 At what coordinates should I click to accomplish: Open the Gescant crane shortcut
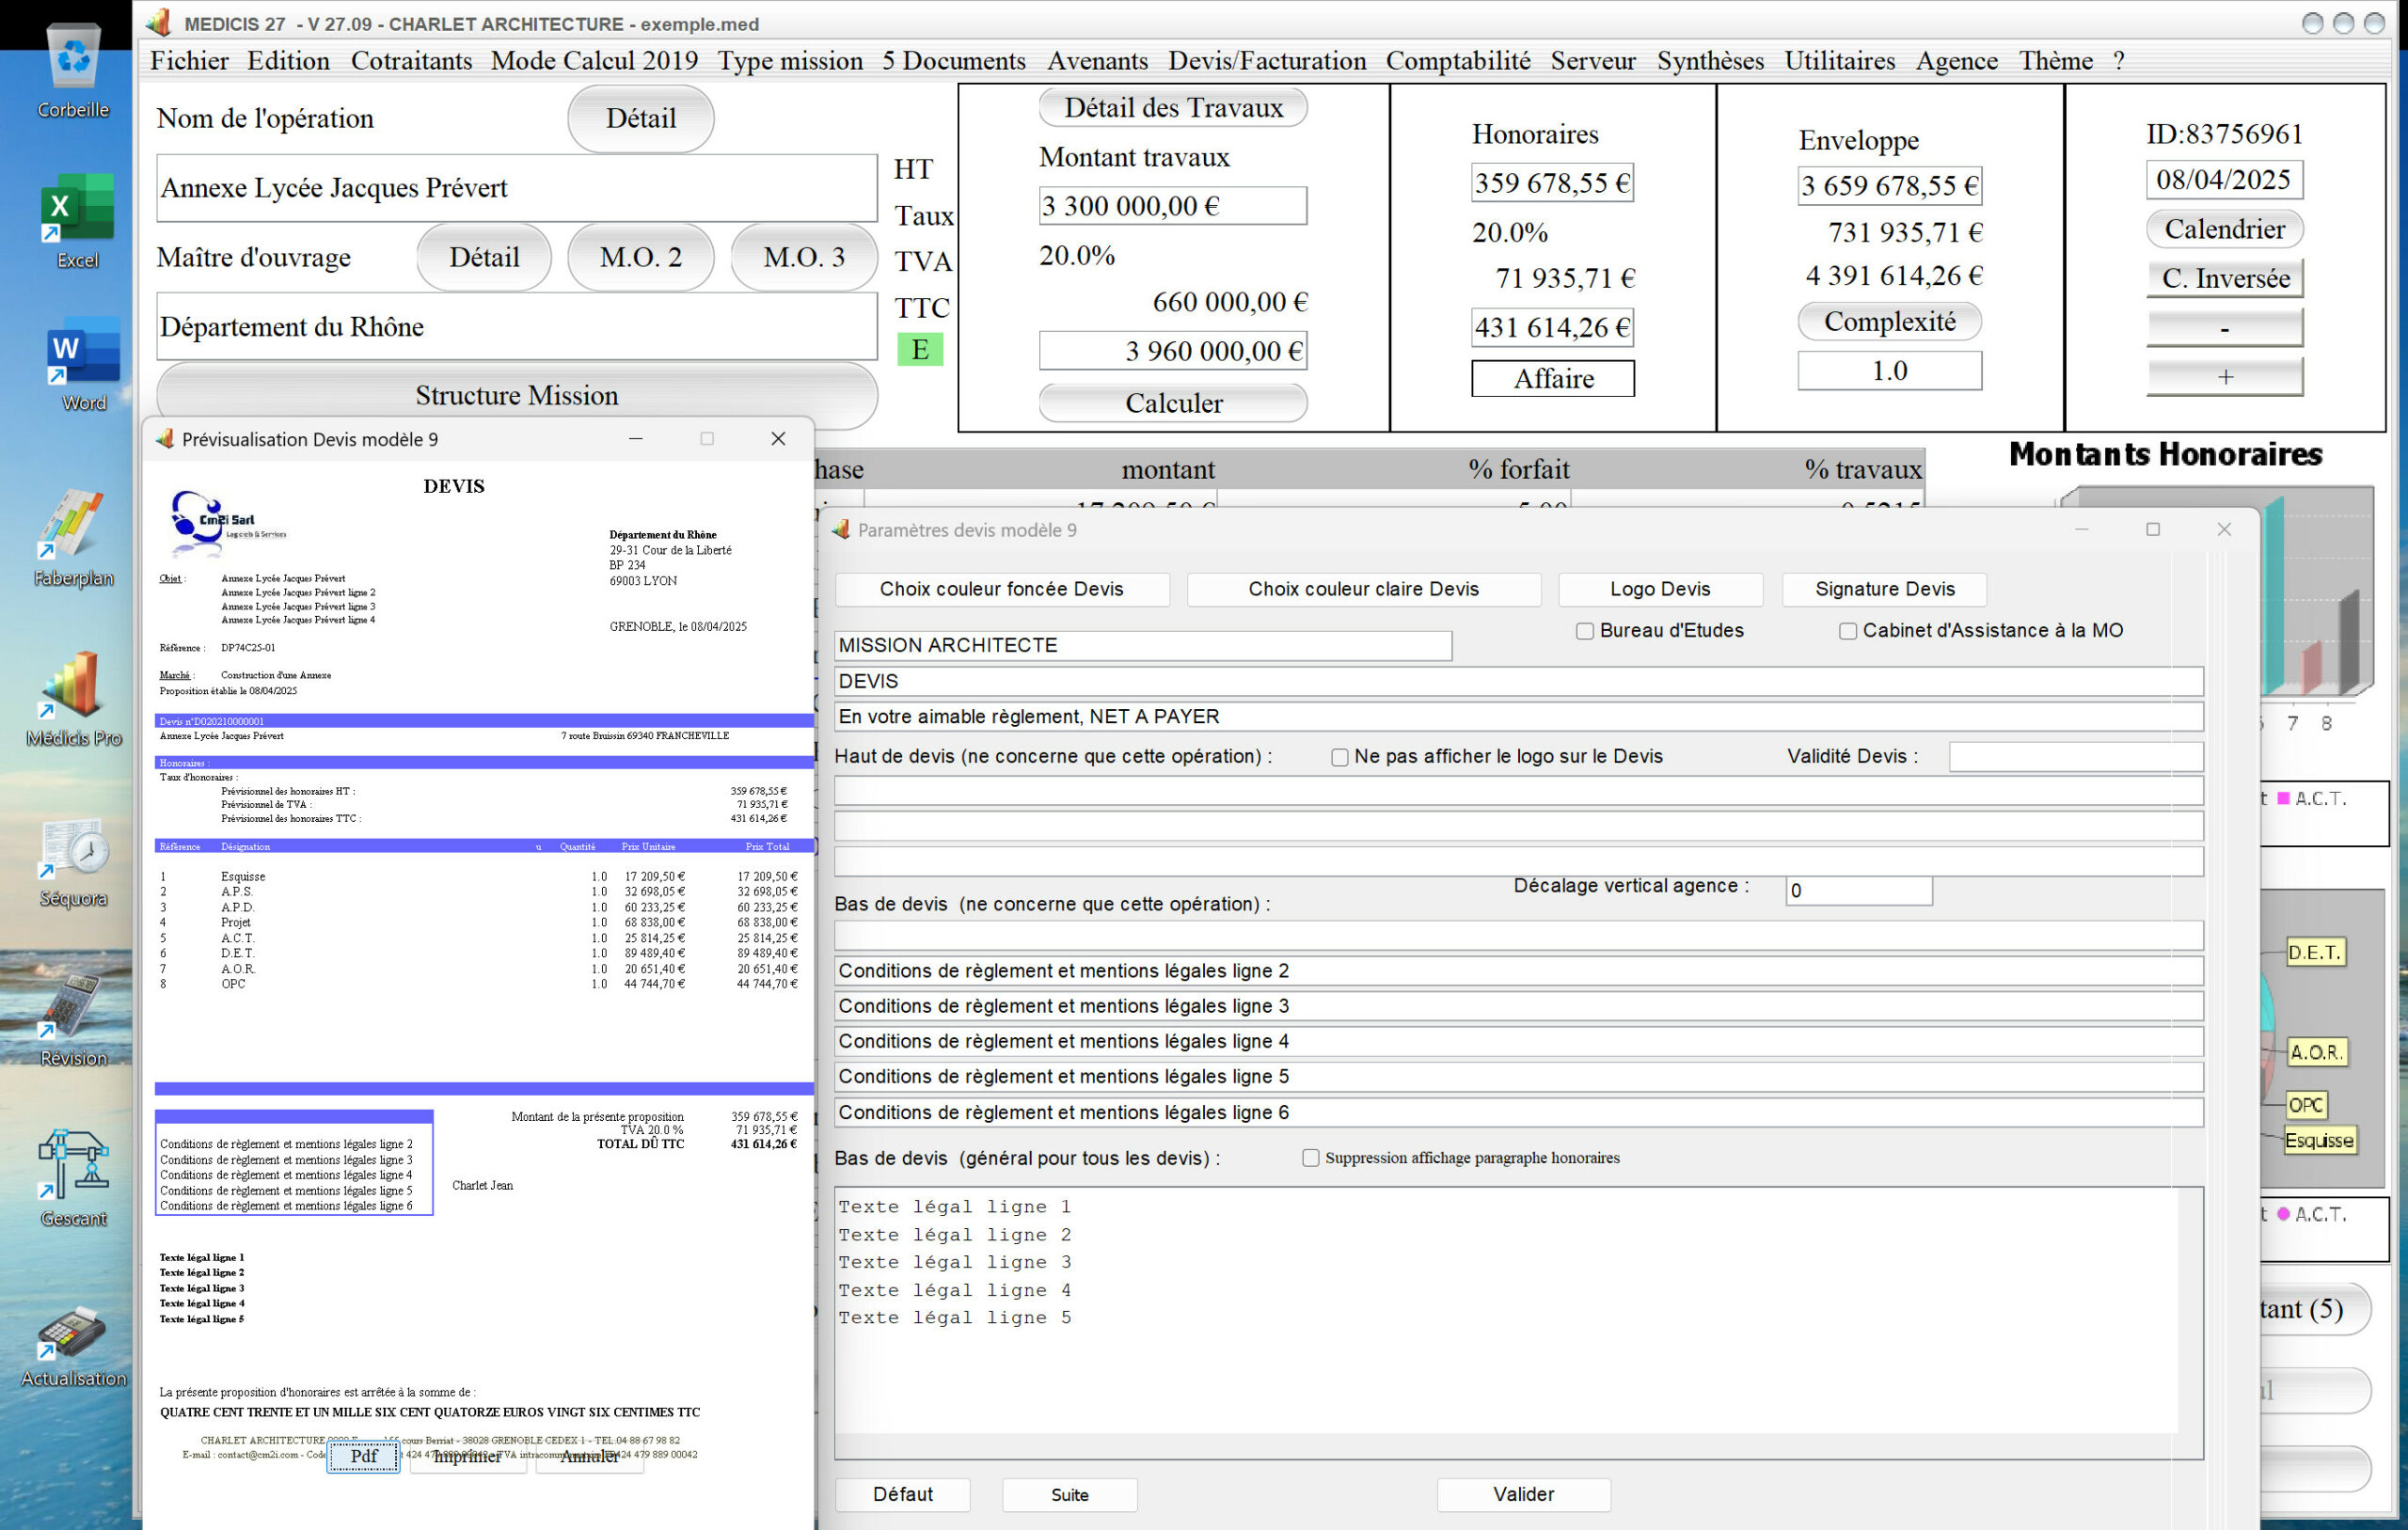73,1178
